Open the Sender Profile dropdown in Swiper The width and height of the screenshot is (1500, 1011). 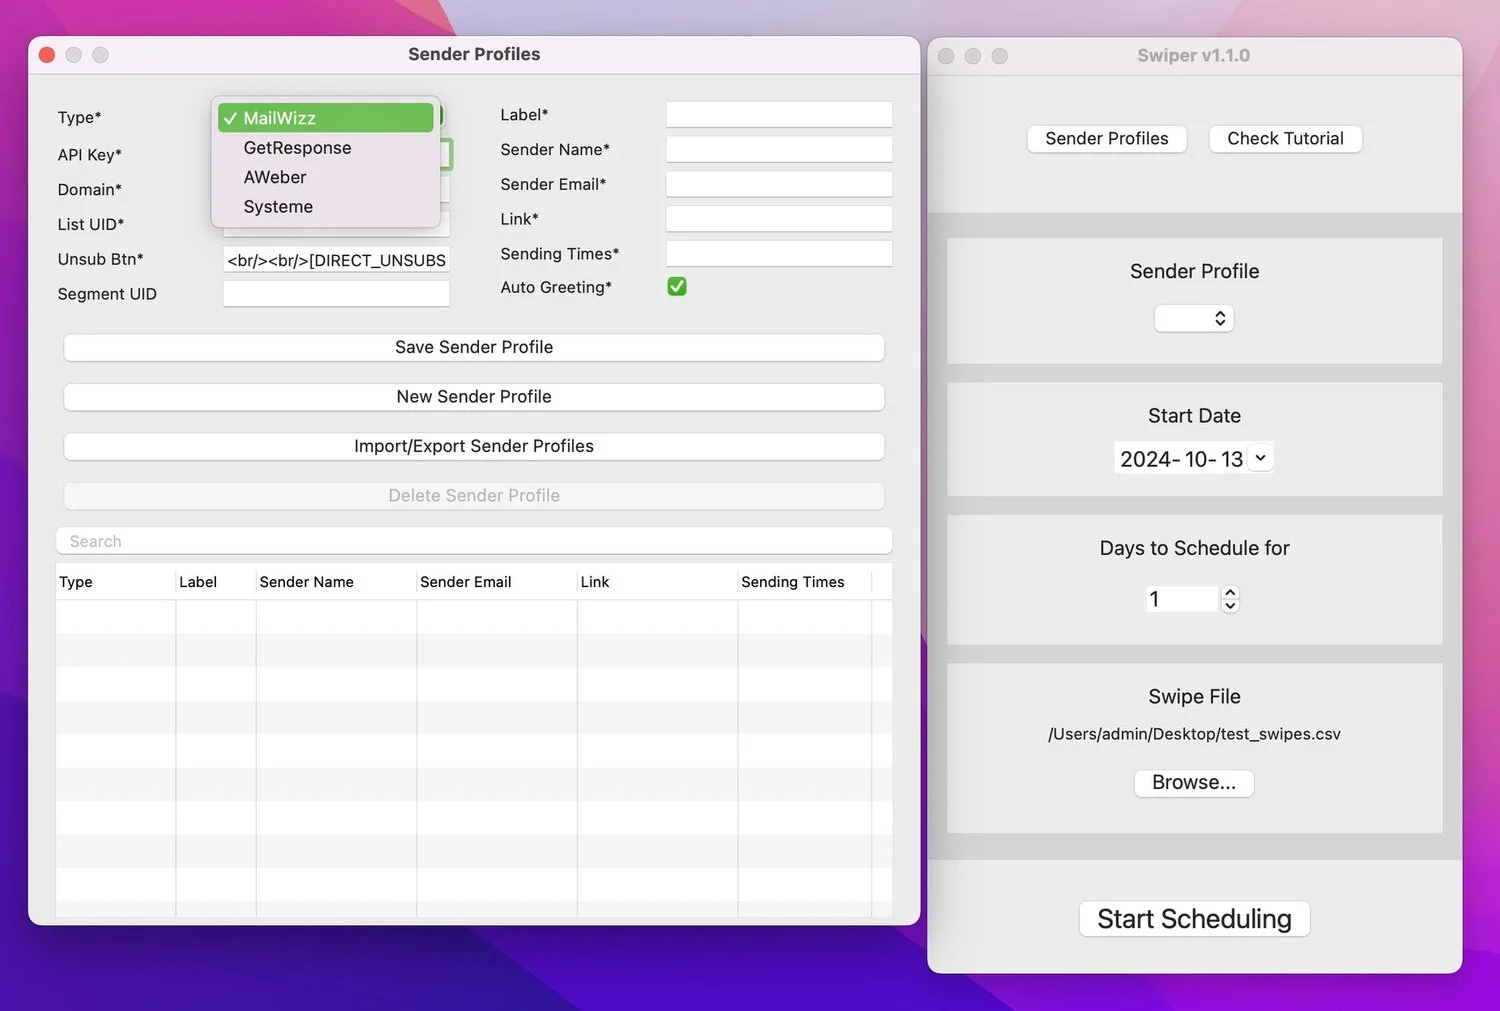1194,318
